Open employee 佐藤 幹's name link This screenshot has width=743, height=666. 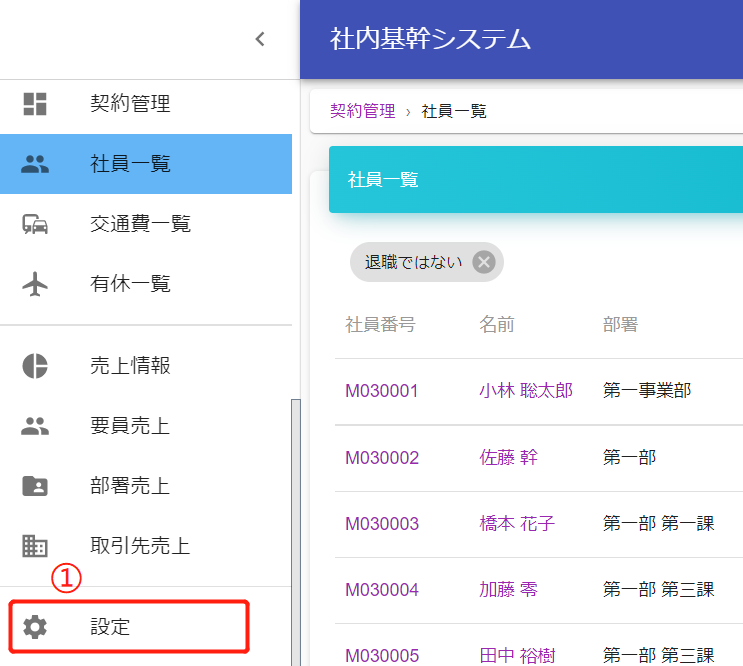pos(508,458)
